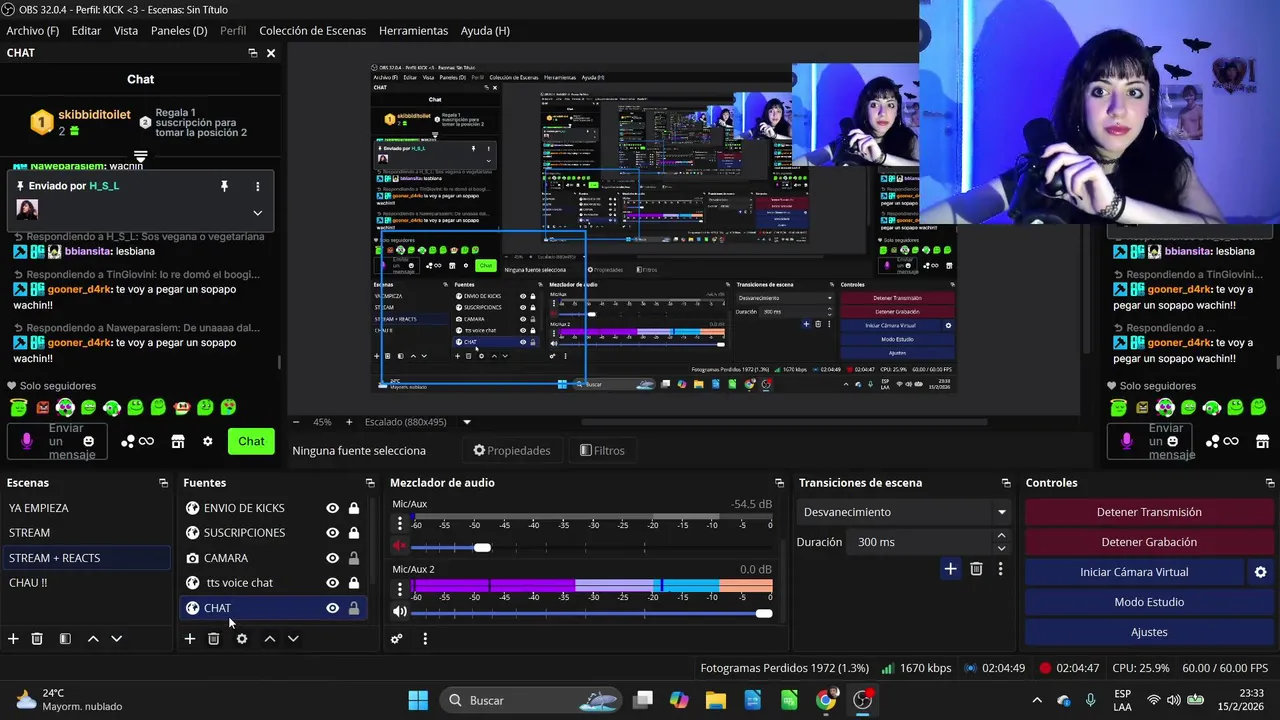
Task: Add a new scene with plus icon
Action: pyautogui.click(x=13, y=639)
